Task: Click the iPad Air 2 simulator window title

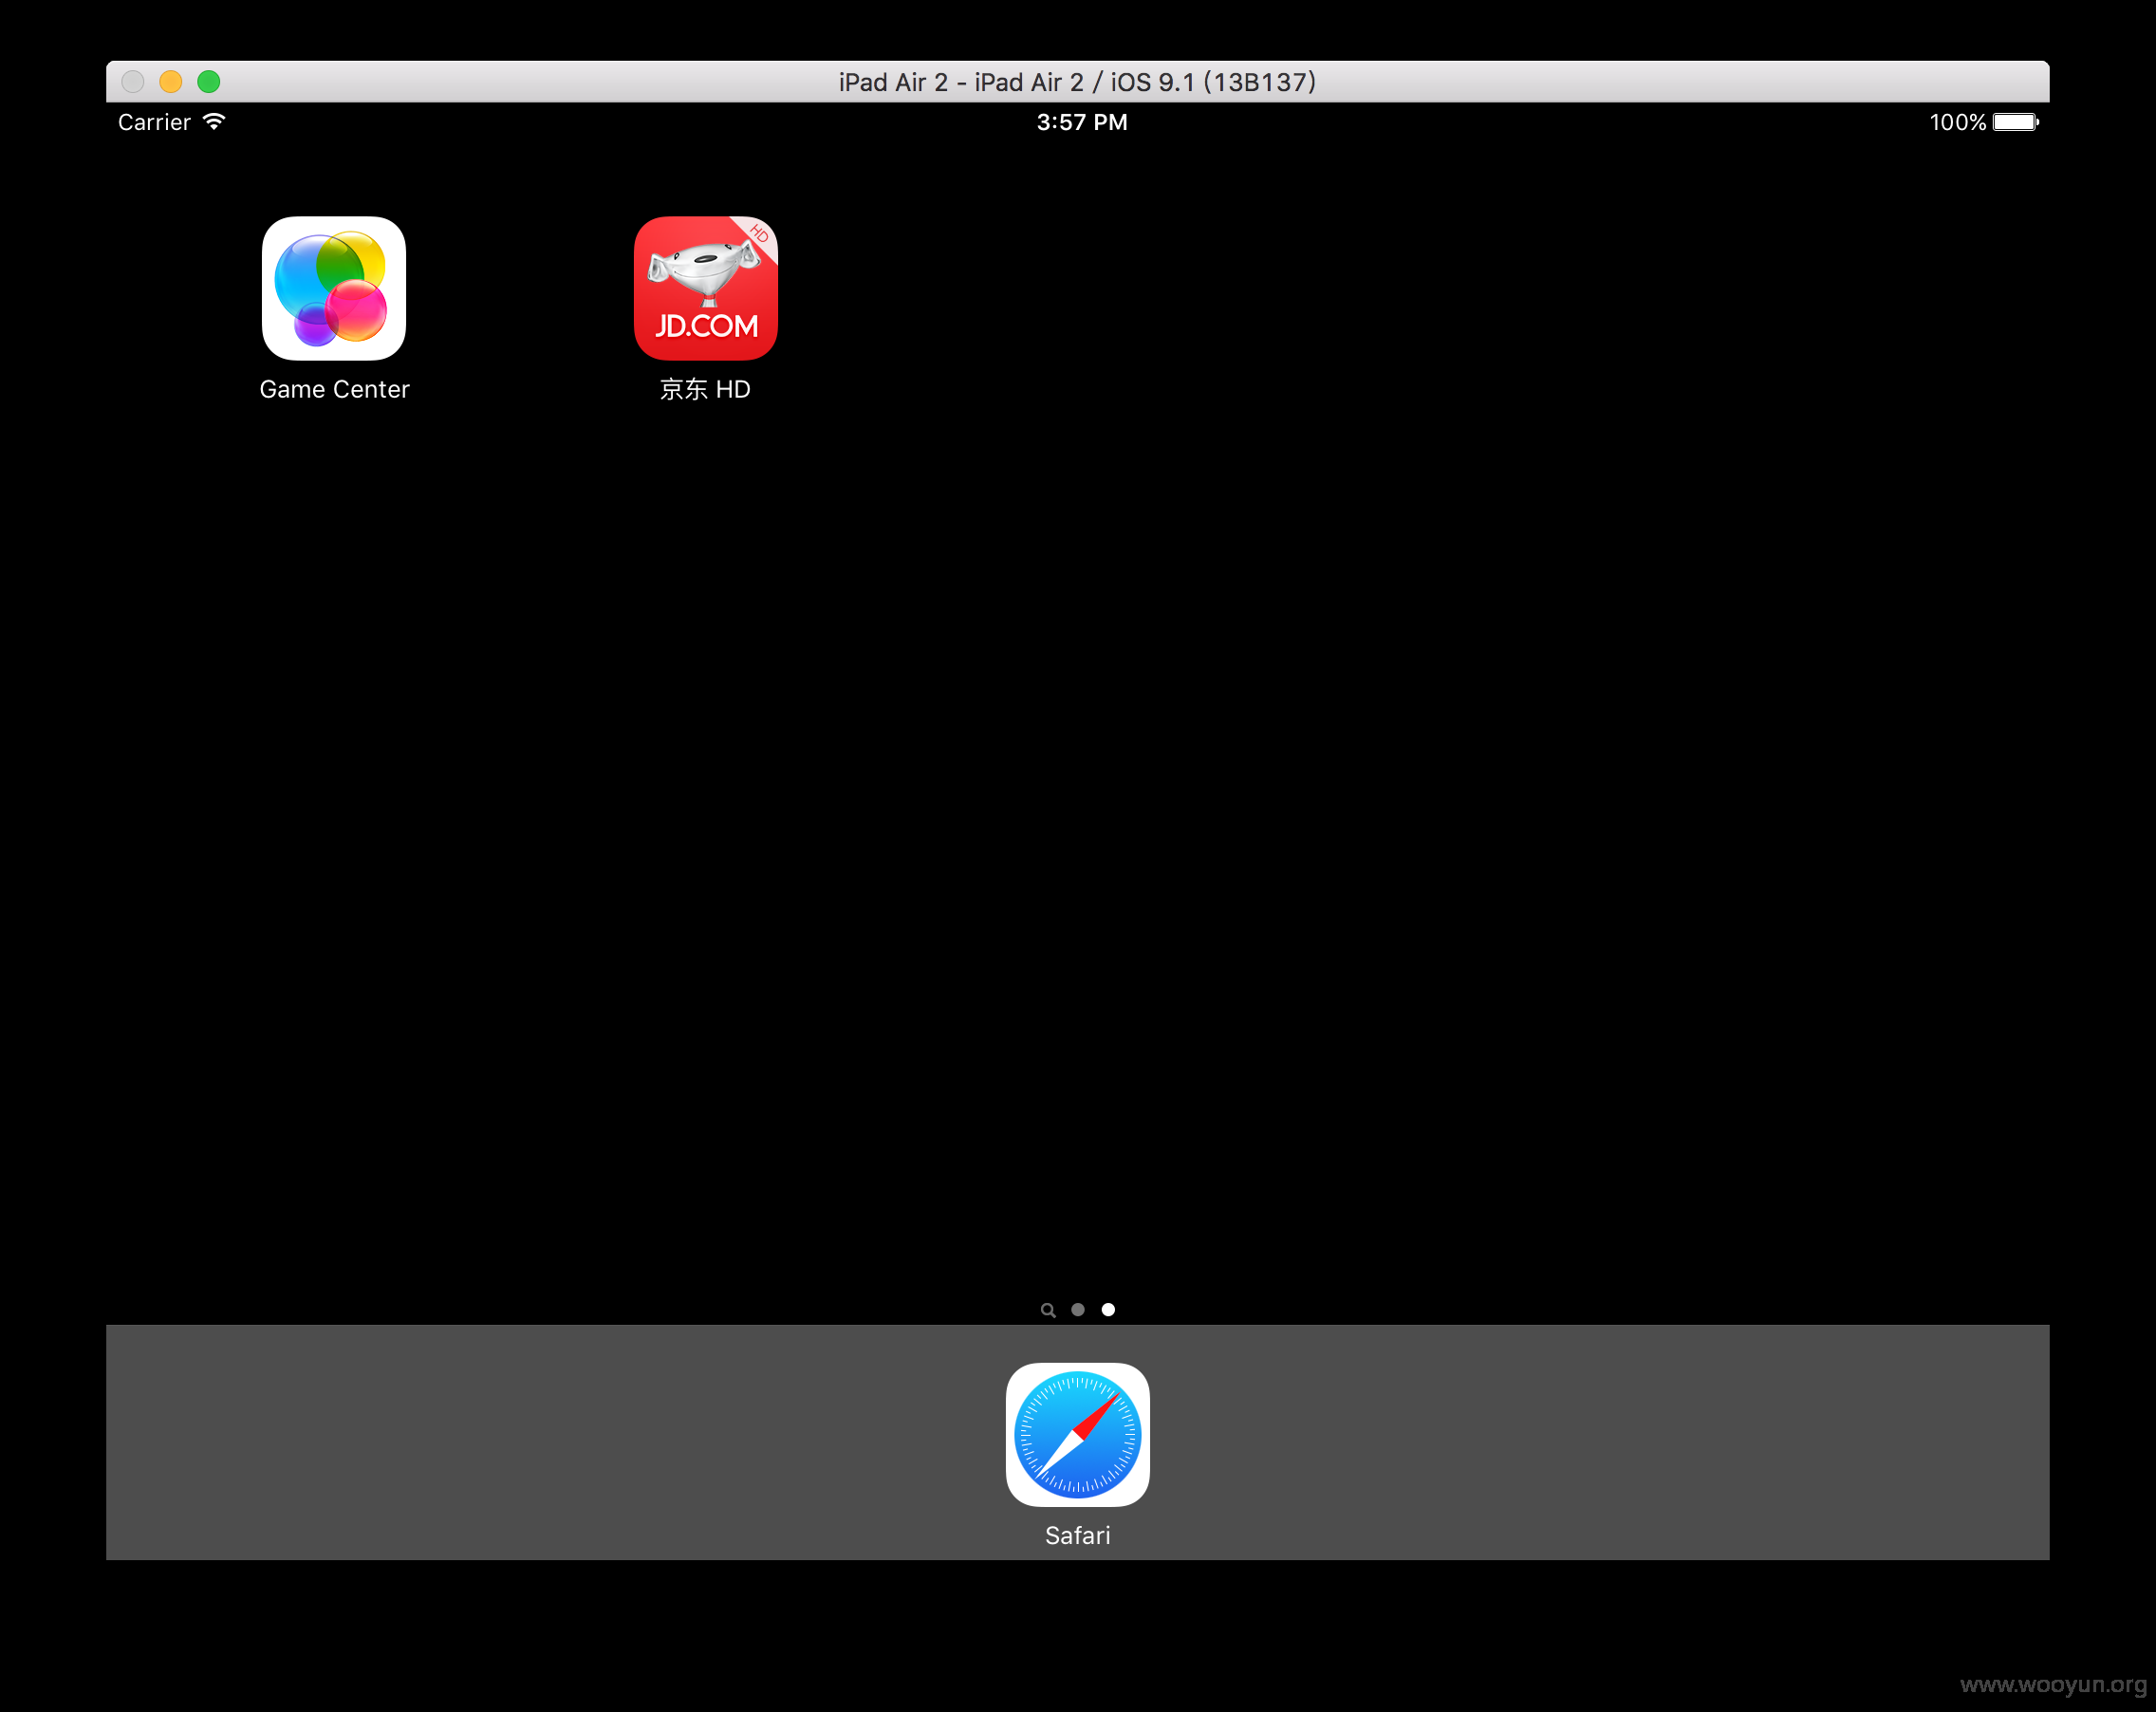Action: (x=1078, y=82)
